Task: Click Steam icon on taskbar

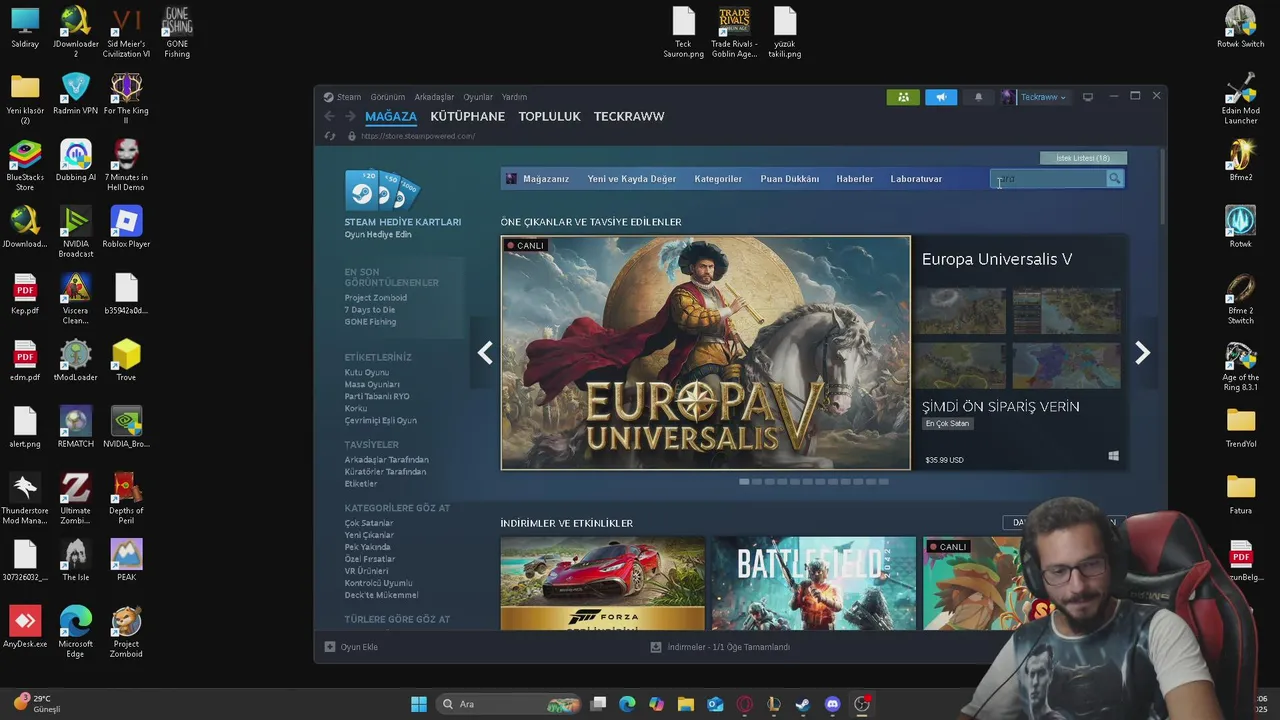Action: pyautogui.click(x=803, y=704)
